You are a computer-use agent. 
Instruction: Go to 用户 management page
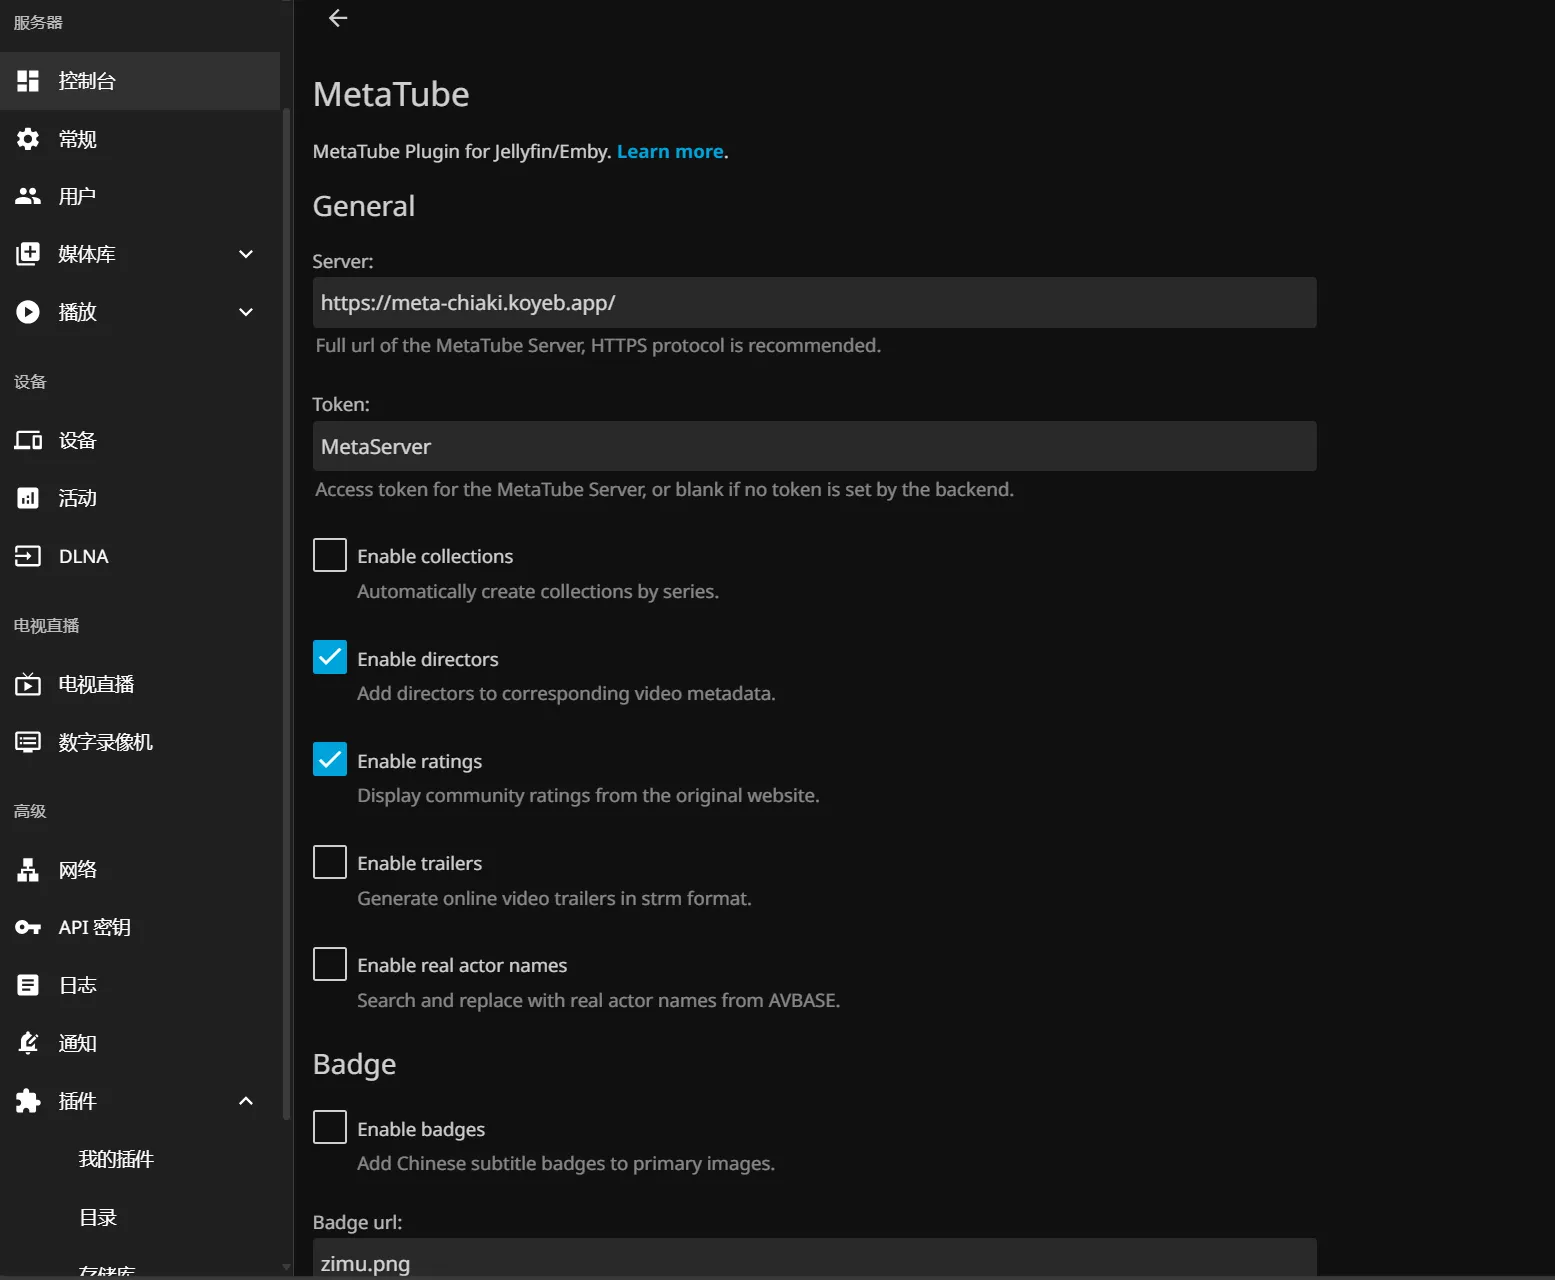(140, 196)
